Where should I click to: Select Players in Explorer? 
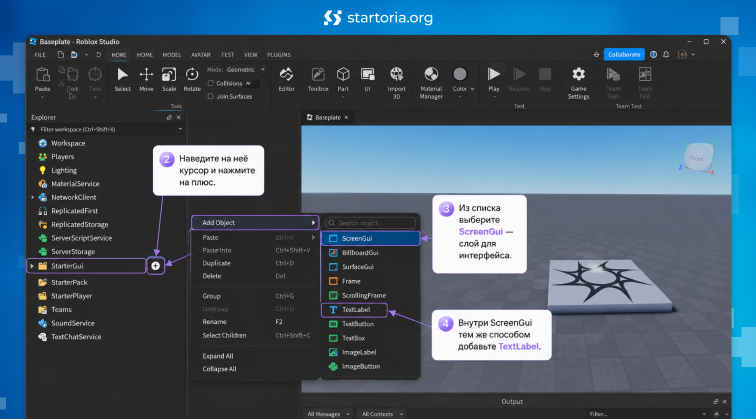pyautogui.click(x=62, y=157)
